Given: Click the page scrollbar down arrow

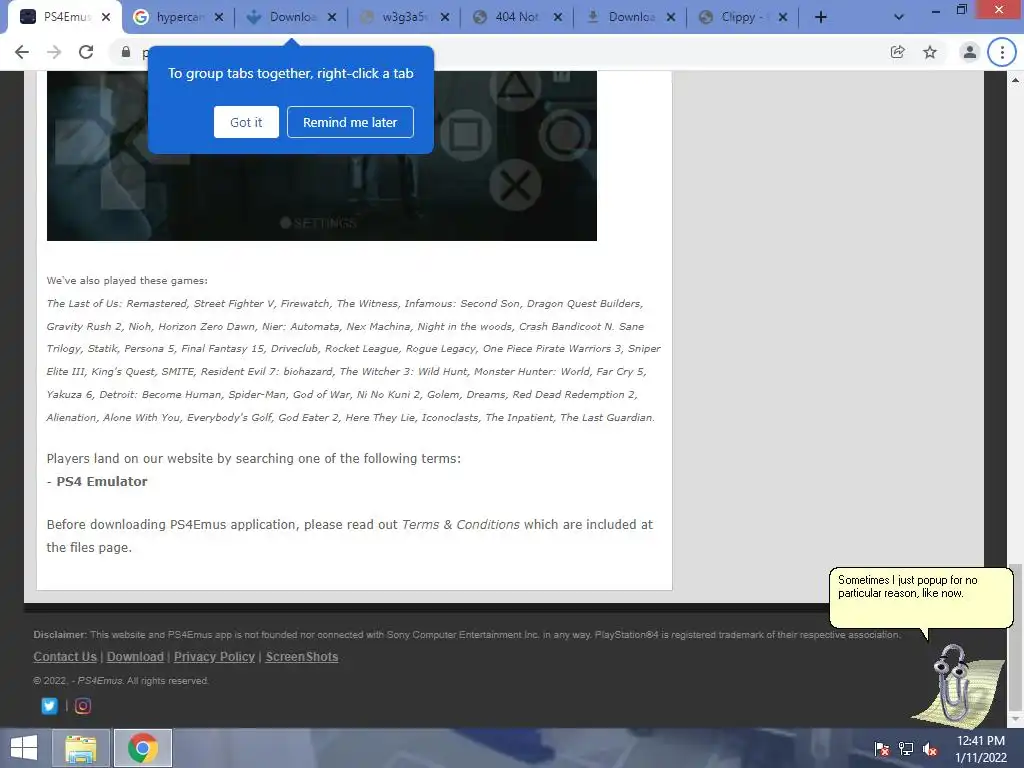Looking at the screenshot, I should click(x=1016, y=720).
